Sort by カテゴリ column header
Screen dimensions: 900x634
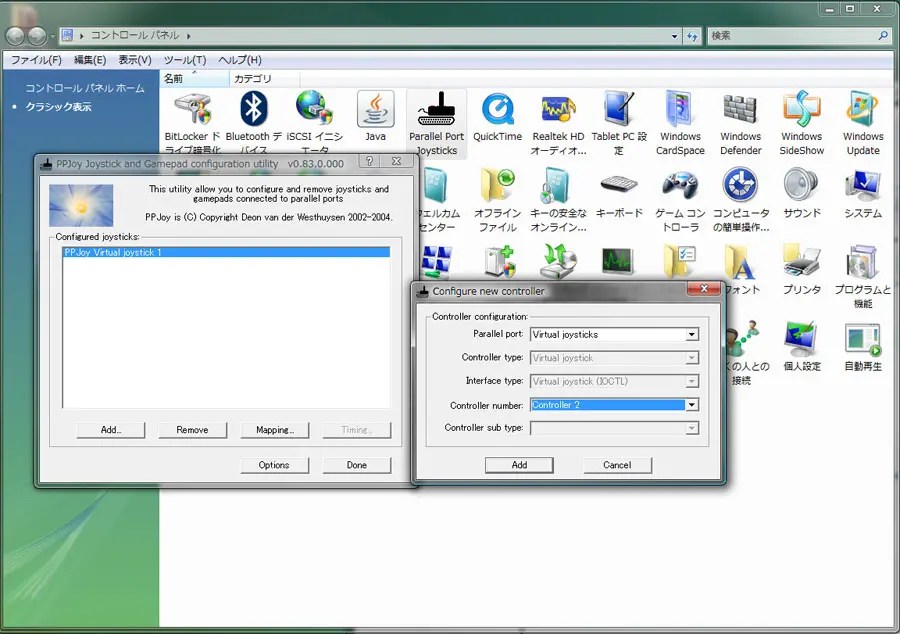(264, 79)
